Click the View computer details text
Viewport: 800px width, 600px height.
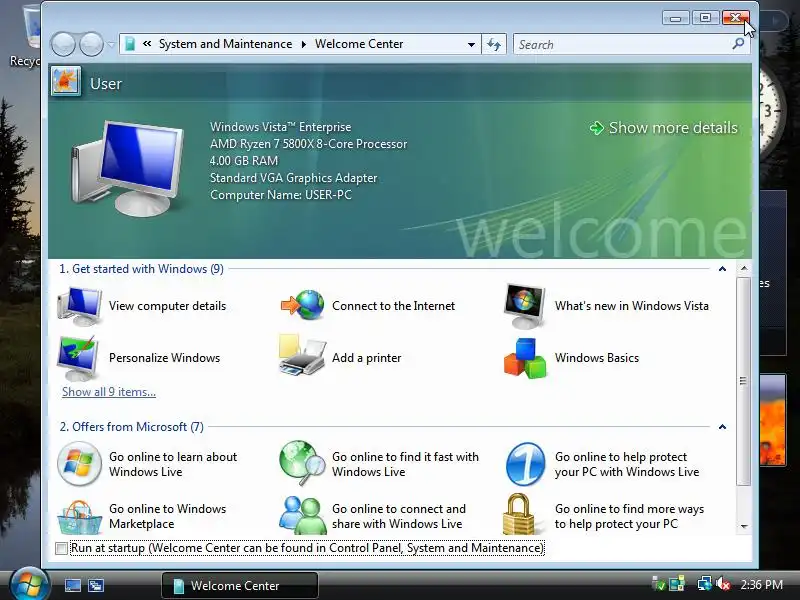tap(167, 306)
